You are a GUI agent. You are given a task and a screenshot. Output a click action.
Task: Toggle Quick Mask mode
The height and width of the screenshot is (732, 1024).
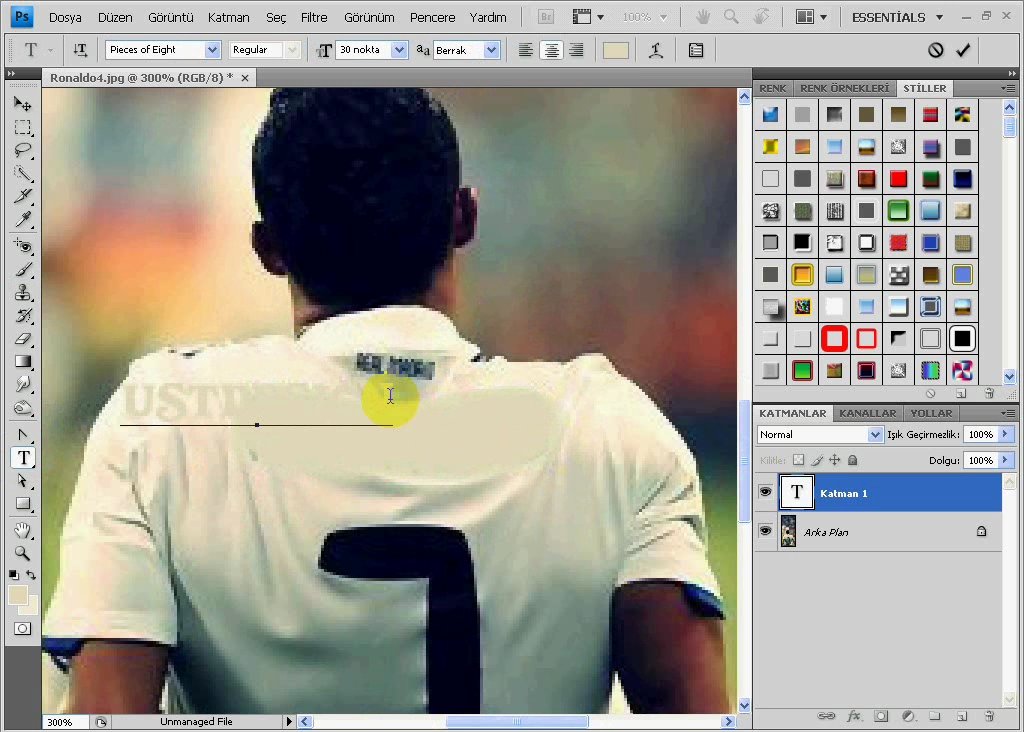[x=23, y=629]
